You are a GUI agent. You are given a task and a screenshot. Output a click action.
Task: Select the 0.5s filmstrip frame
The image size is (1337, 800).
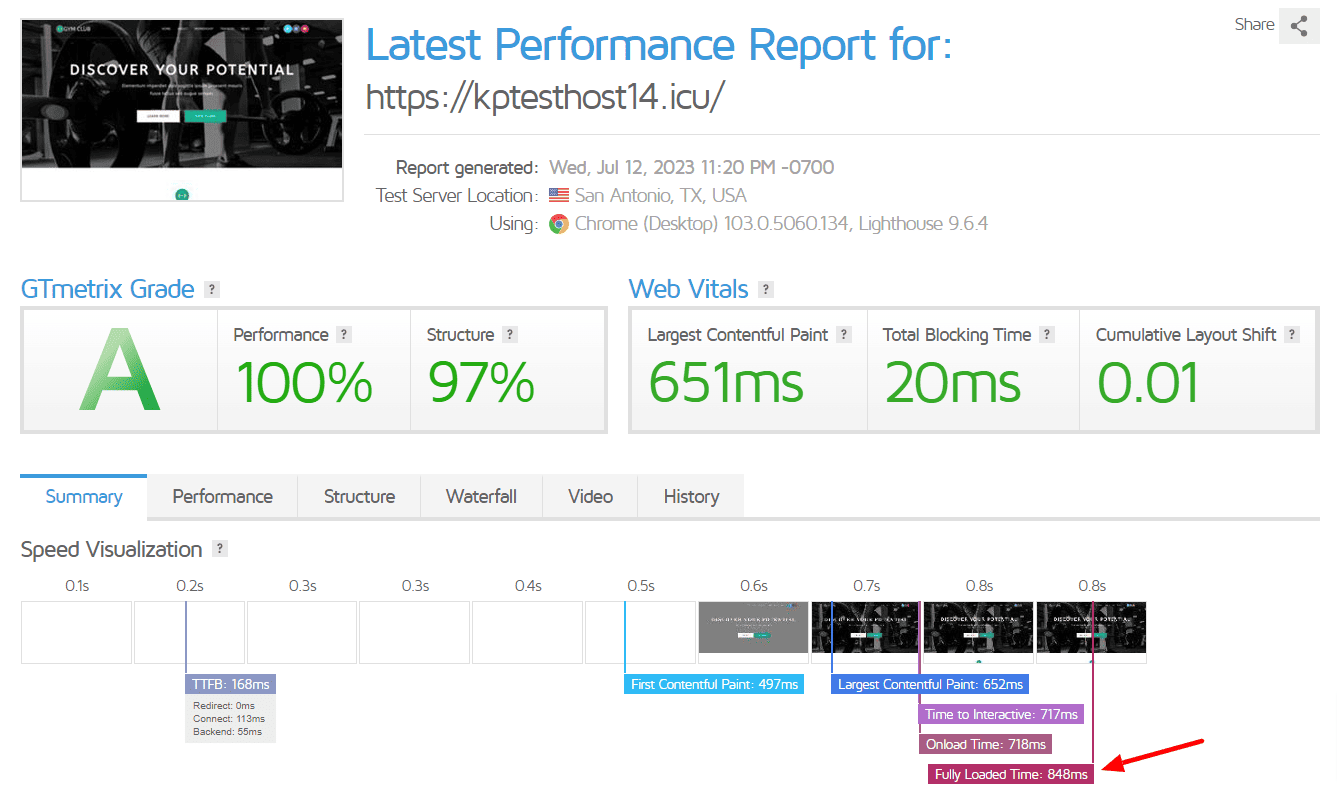pyautogui.click(x=640, y=632)
